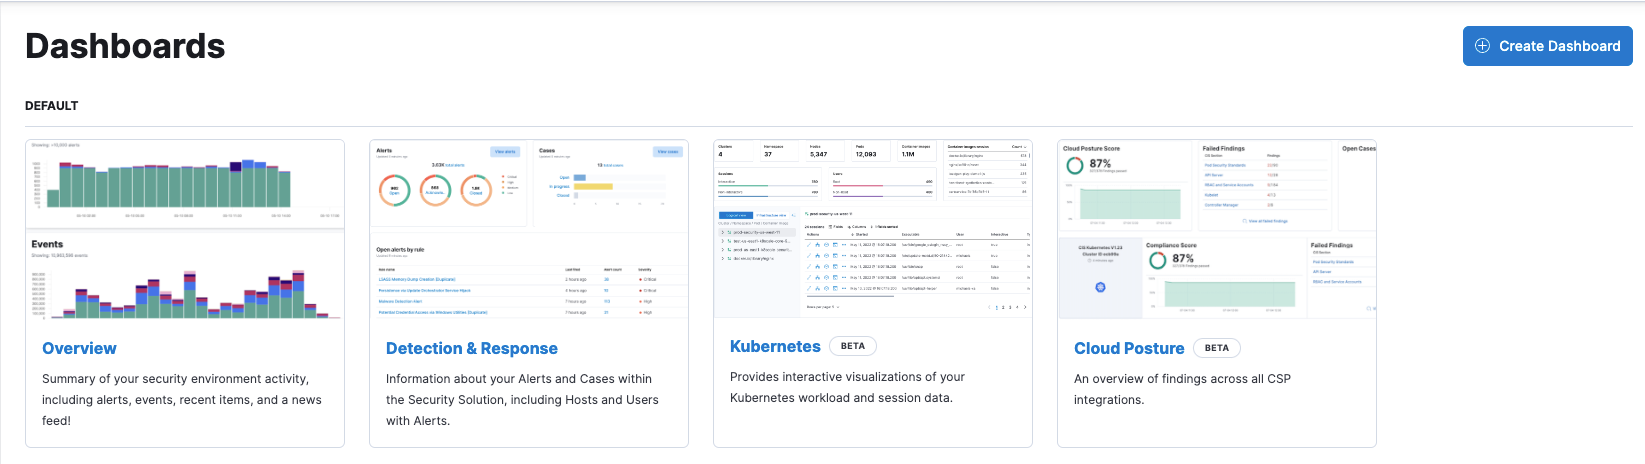Open the Overview dashboard title link
Screen dimensions: 1645x464
point(79,348)
